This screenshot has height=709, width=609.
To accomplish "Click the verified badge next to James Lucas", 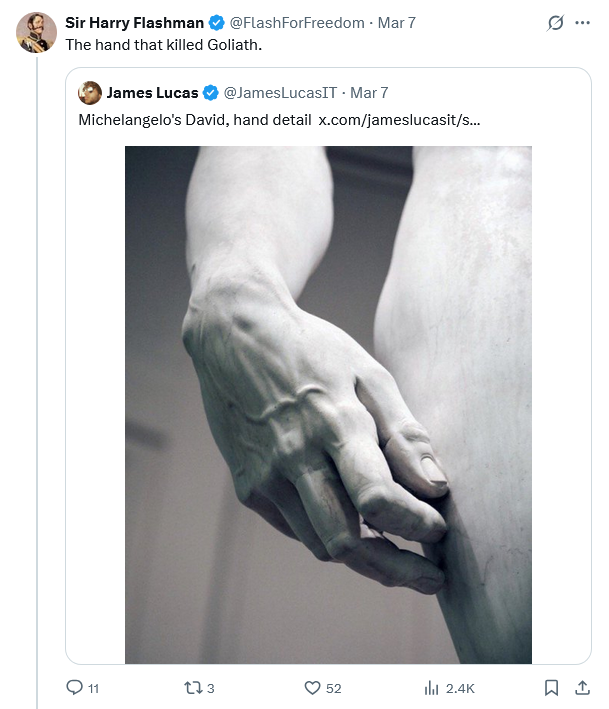I will coord(211,93).
